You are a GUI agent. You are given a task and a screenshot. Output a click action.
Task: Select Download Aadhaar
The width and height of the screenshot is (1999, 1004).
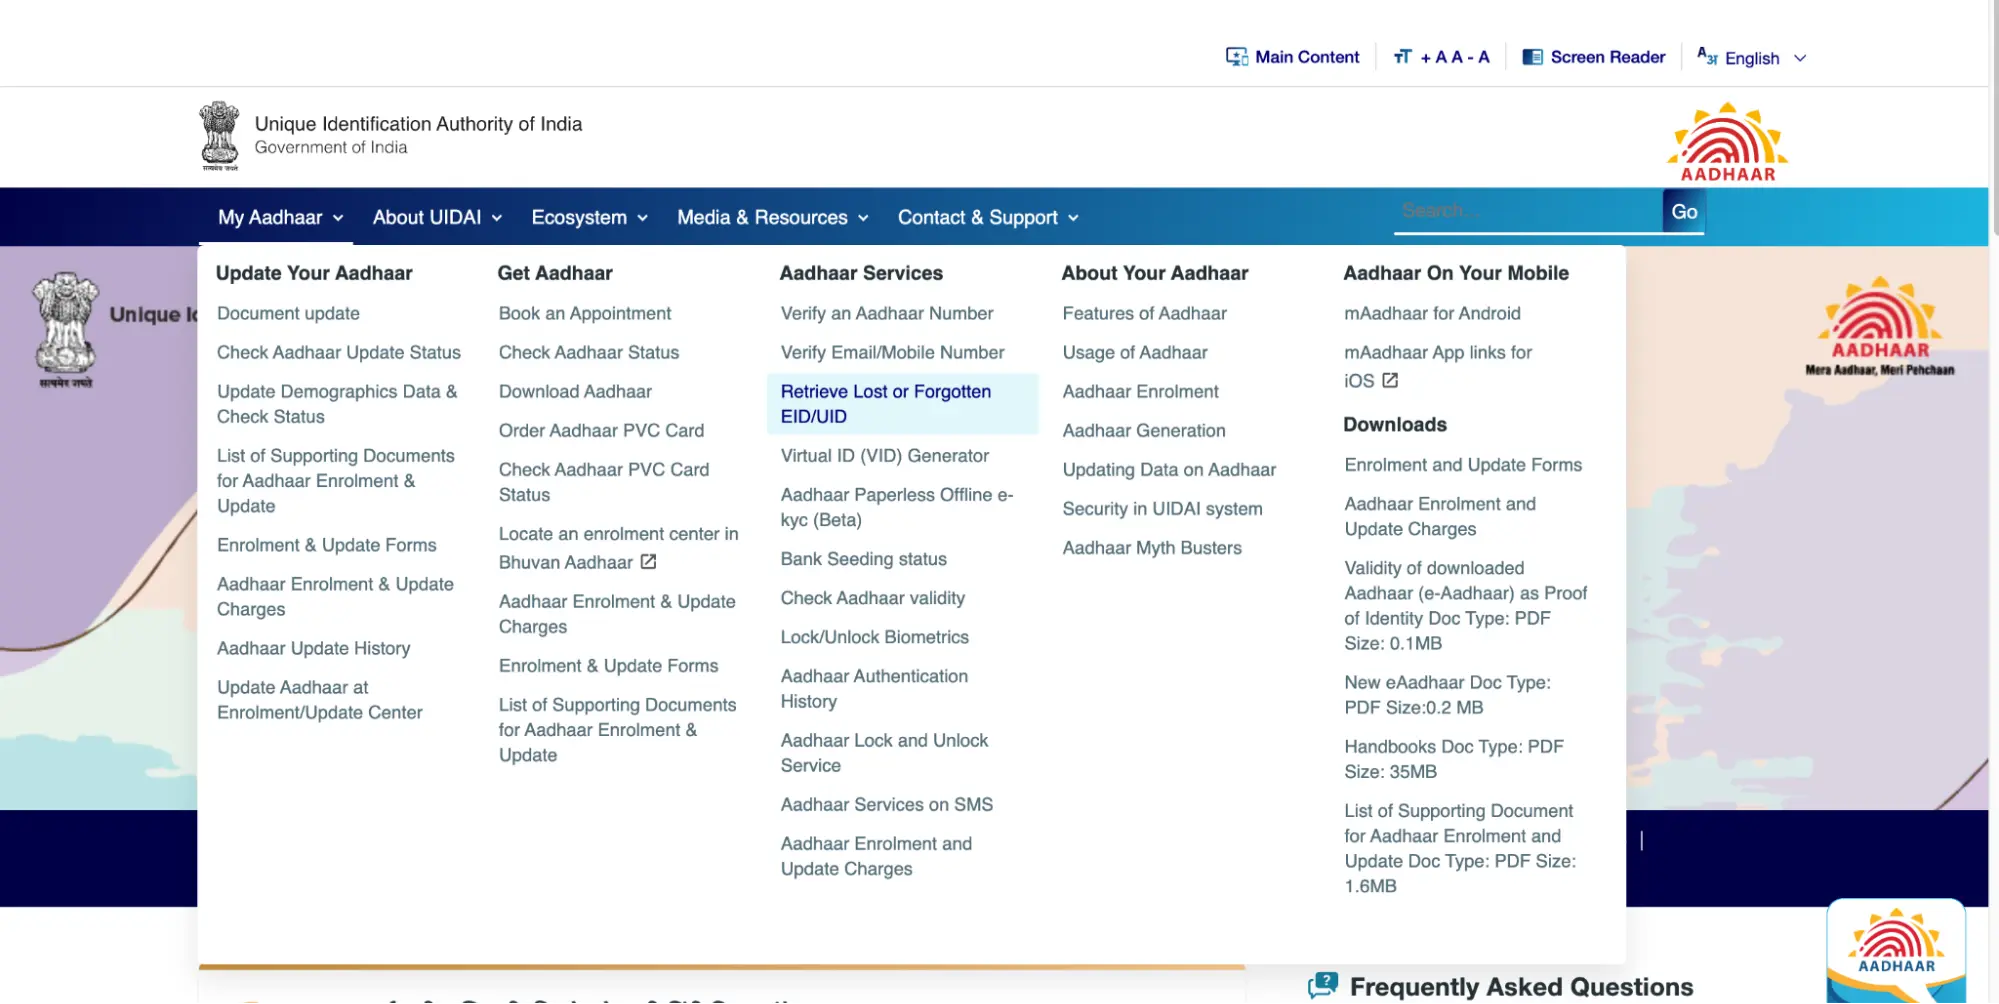point(575,391)
